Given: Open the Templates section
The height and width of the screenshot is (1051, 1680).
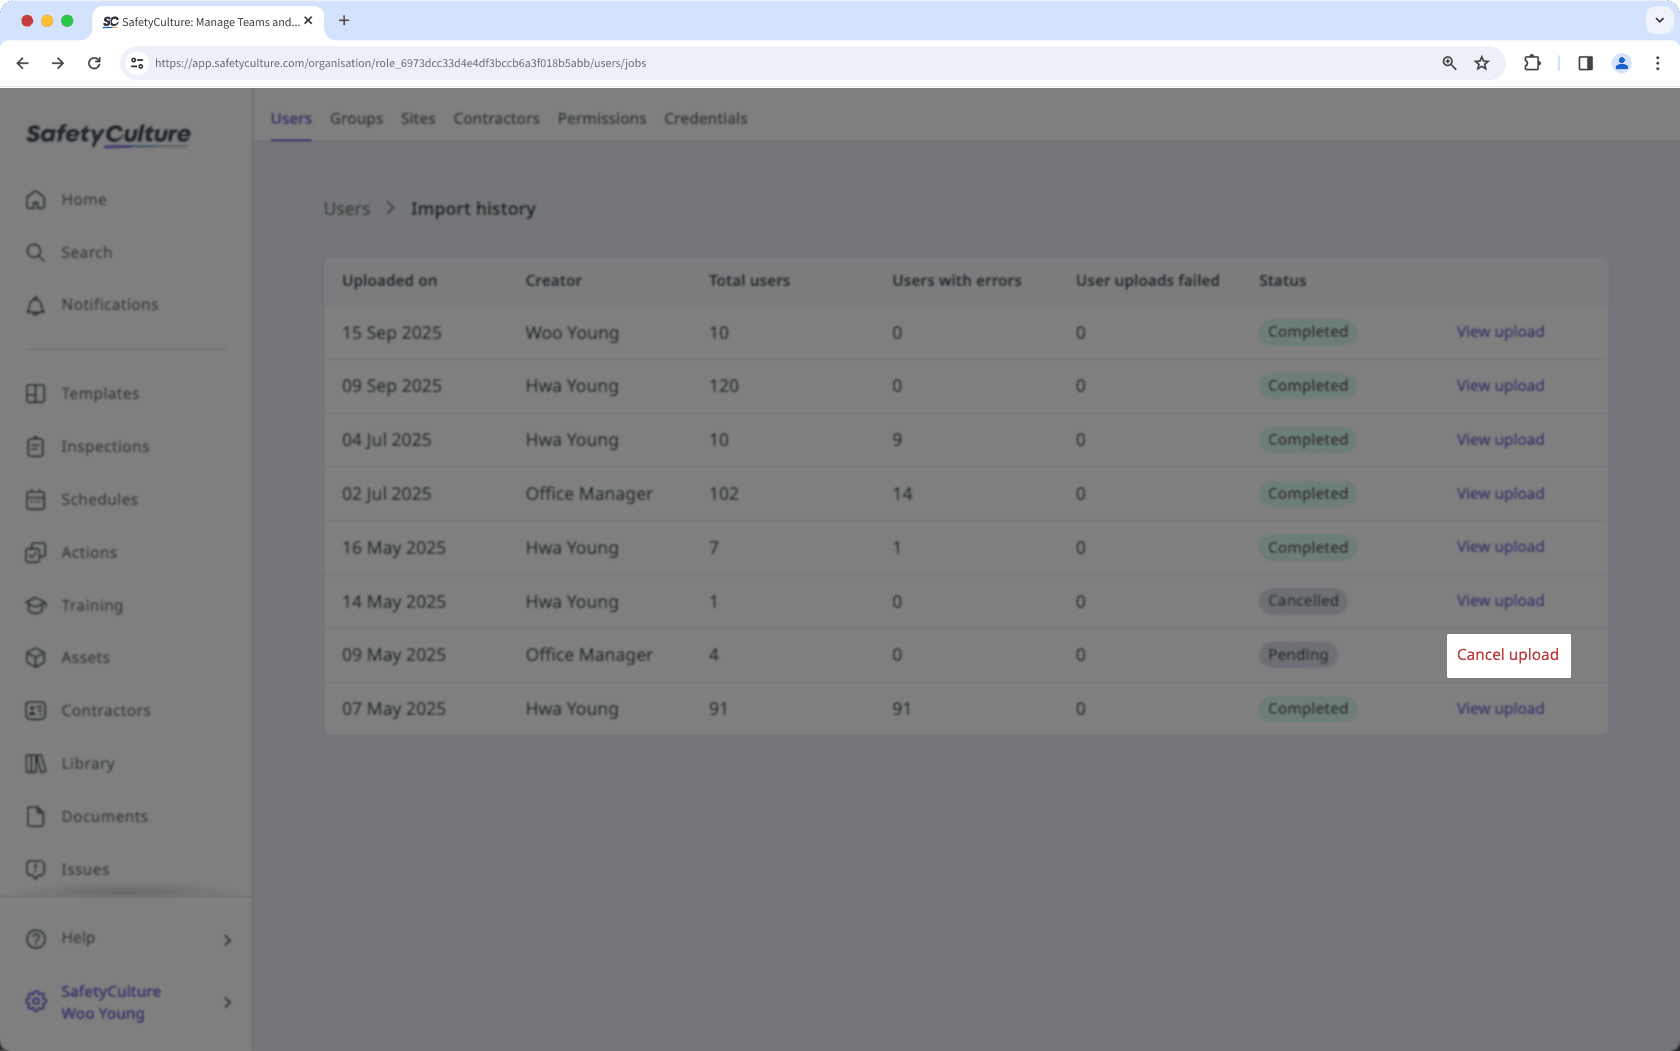Looking at the screenshot, I should click(x=36, y=393).
